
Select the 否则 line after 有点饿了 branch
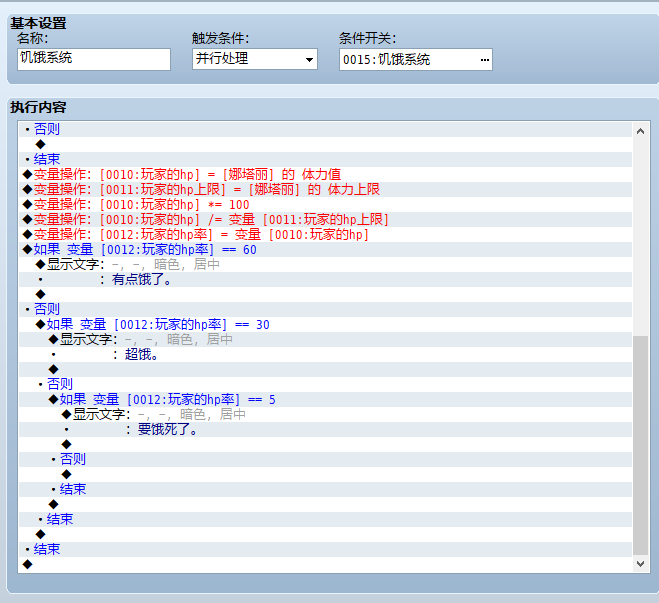(x=325, y=309)
